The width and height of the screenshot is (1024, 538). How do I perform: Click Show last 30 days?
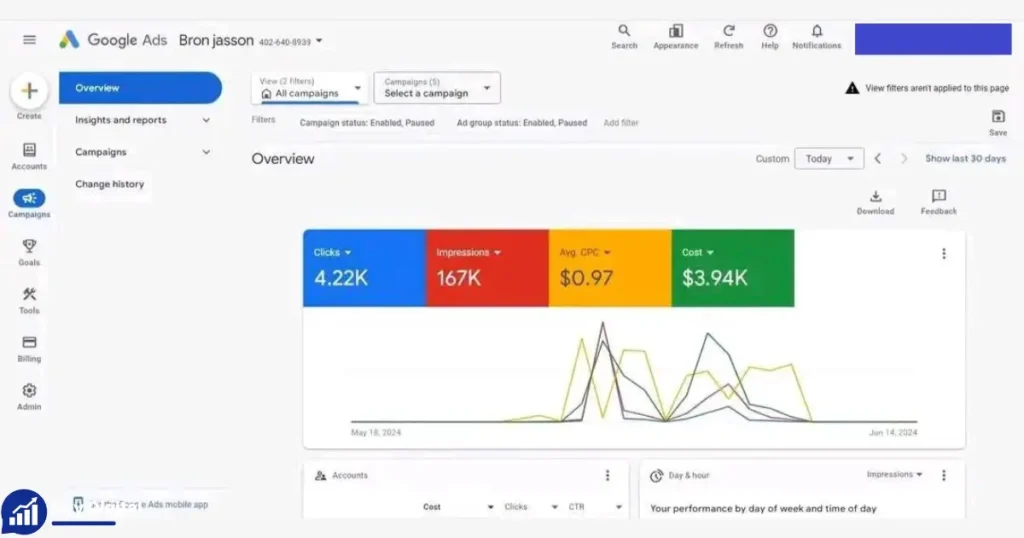point(965,159)
